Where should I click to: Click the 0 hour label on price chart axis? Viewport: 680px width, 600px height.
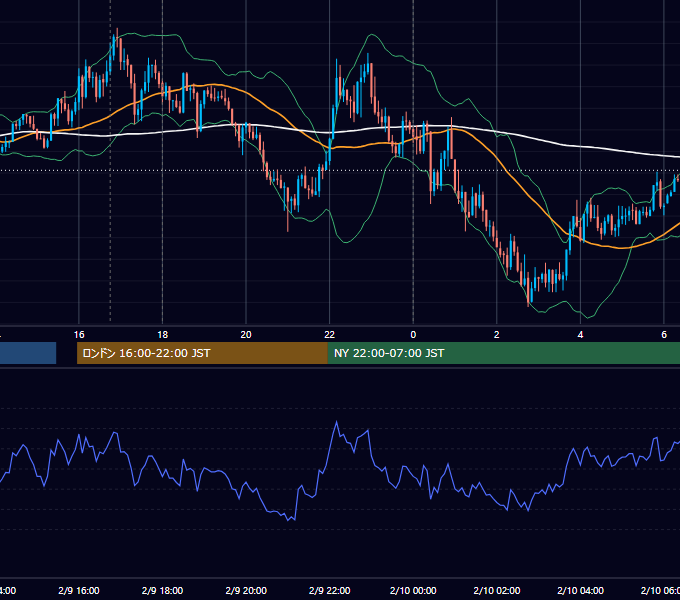tap(413, 334)
